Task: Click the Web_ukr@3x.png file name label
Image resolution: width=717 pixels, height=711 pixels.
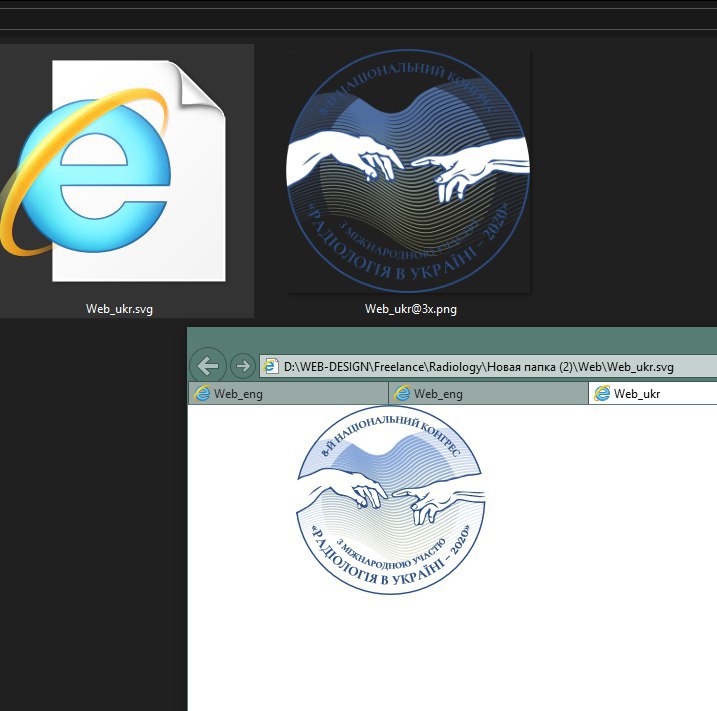Action: tap(411, 309)
